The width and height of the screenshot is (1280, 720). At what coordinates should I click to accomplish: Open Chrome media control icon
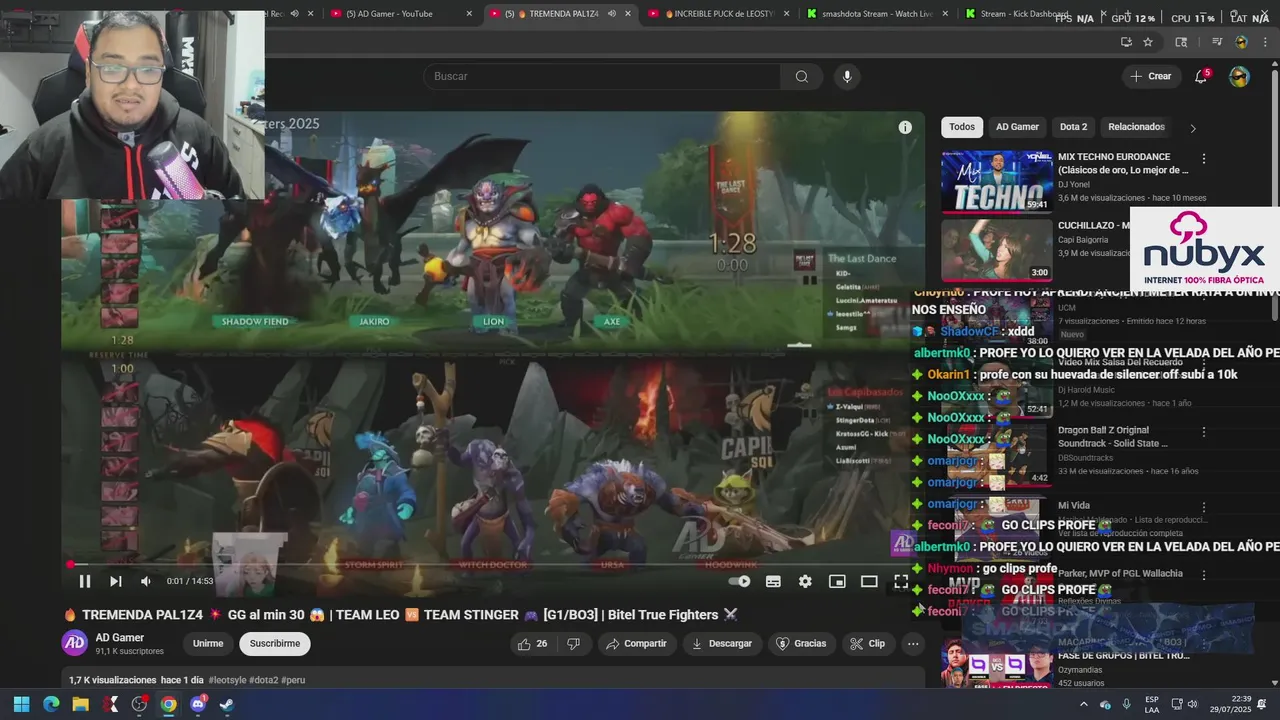tap(1217, 42)
